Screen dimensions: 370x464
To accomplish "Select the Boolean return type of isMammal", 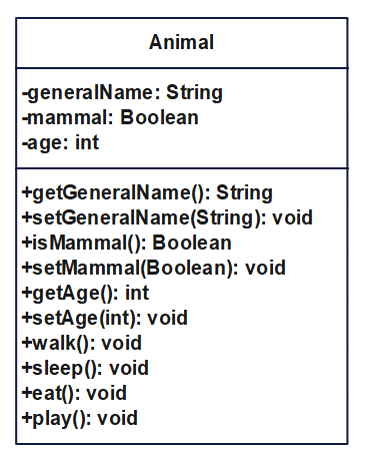I will [192, 243].
